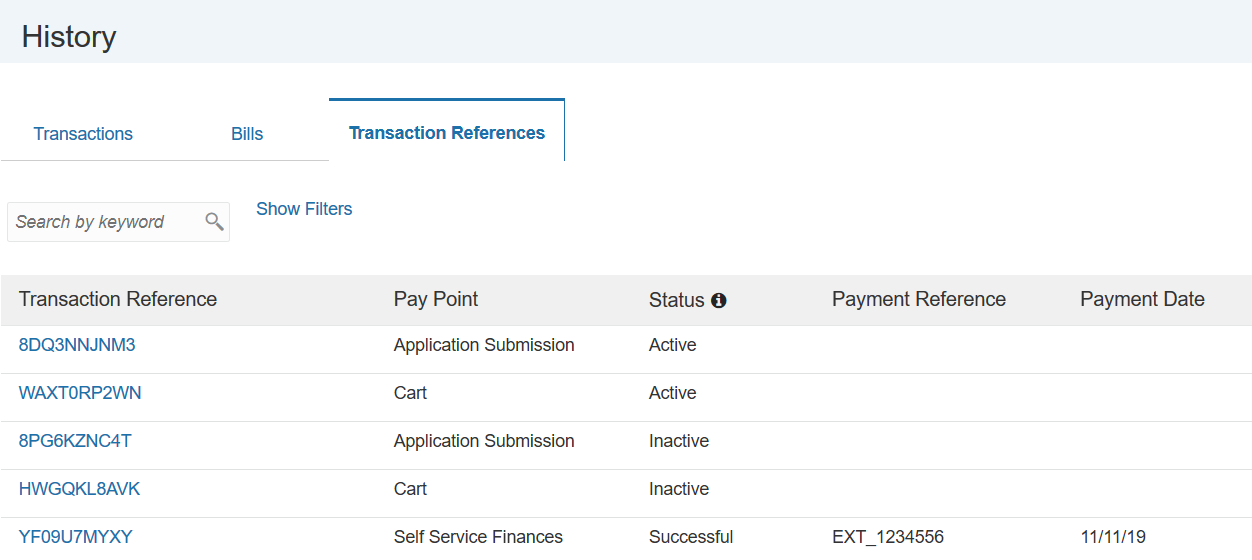Click the Transaction Reference column header
The width and height of the screenshot is (1252, 560).
point(118,299)
